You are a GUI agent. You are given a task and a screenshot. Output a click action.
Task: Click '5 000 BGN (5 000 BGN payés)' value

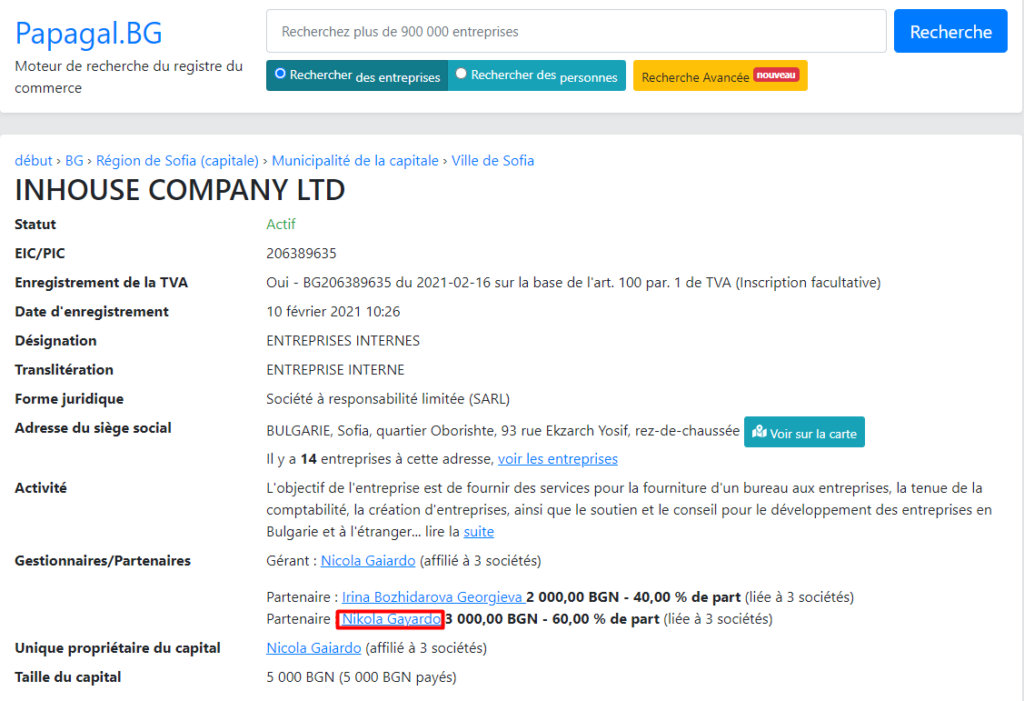pos(361,677)
